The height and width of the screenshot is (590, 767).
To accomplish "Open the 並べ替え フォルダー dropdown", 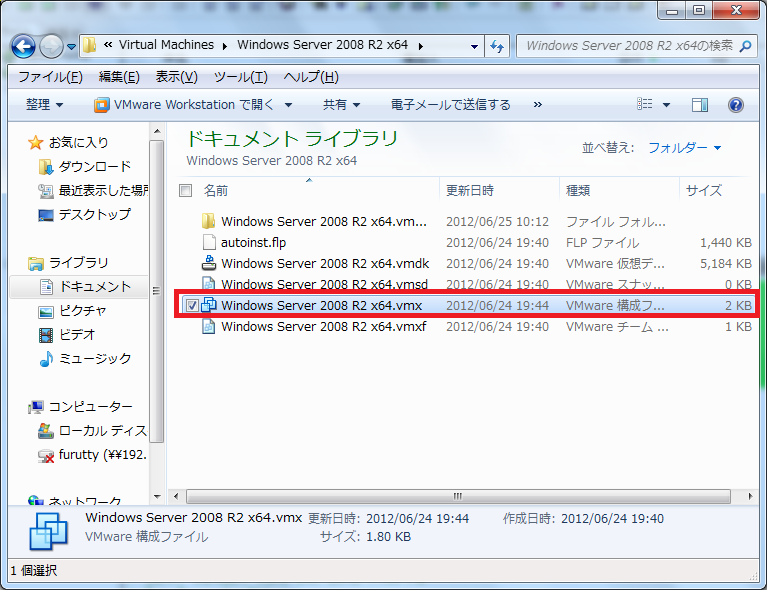I will [684, 147].
